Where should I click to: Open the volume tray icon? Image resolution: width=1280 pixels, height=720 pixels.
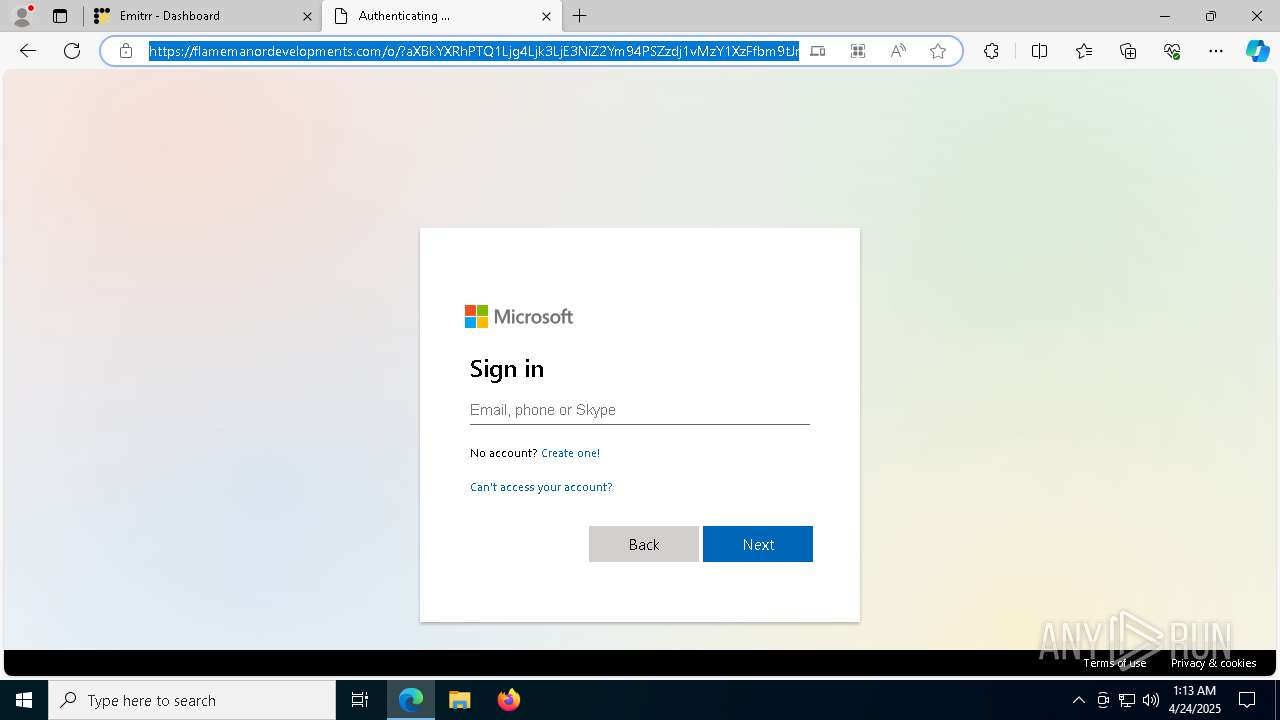pos(1151,700)
